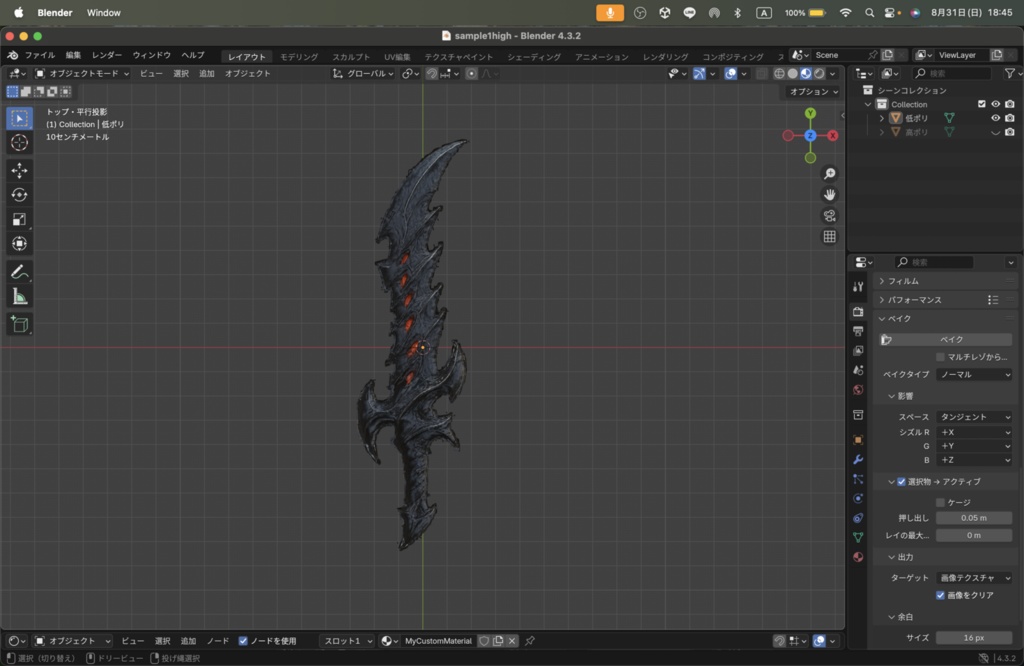Activate the Annotate tool

[19, 271]
